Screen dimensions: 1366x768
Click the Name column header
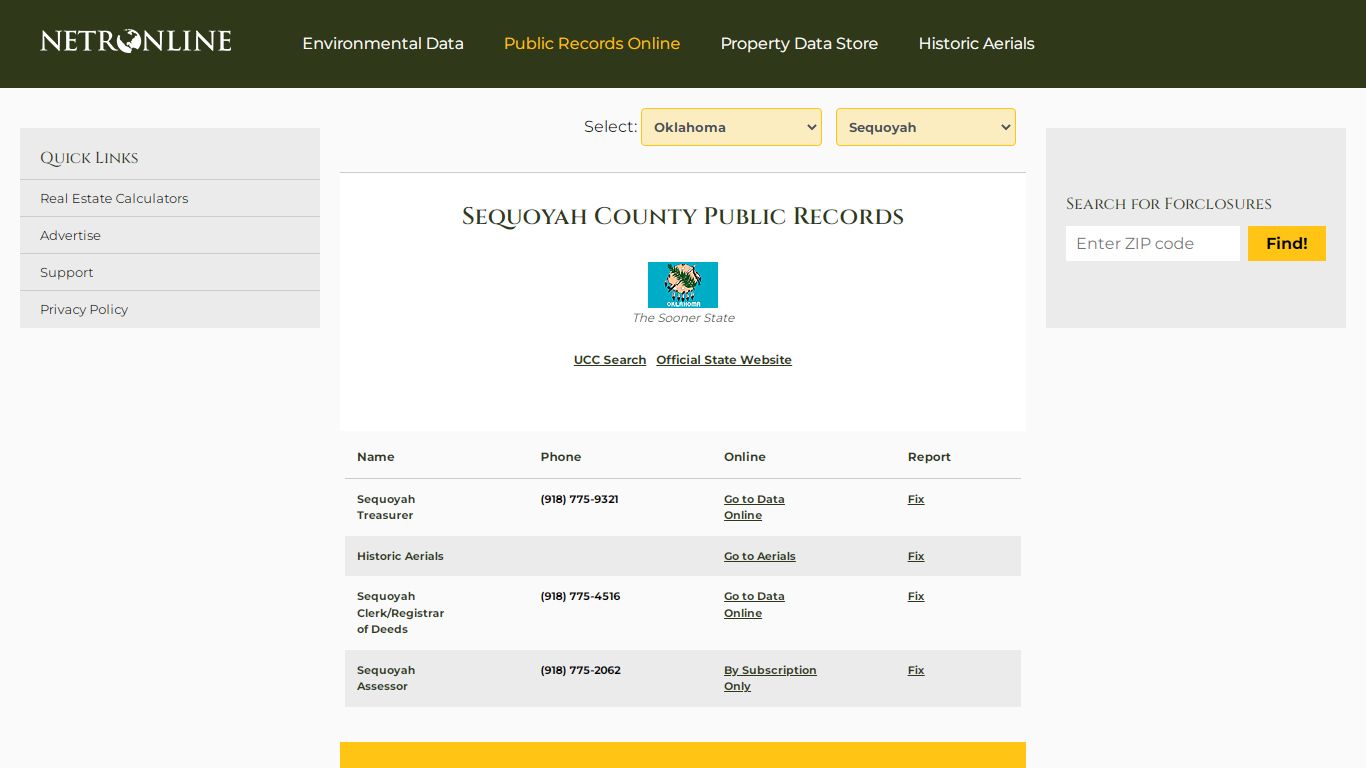[376, 457]
